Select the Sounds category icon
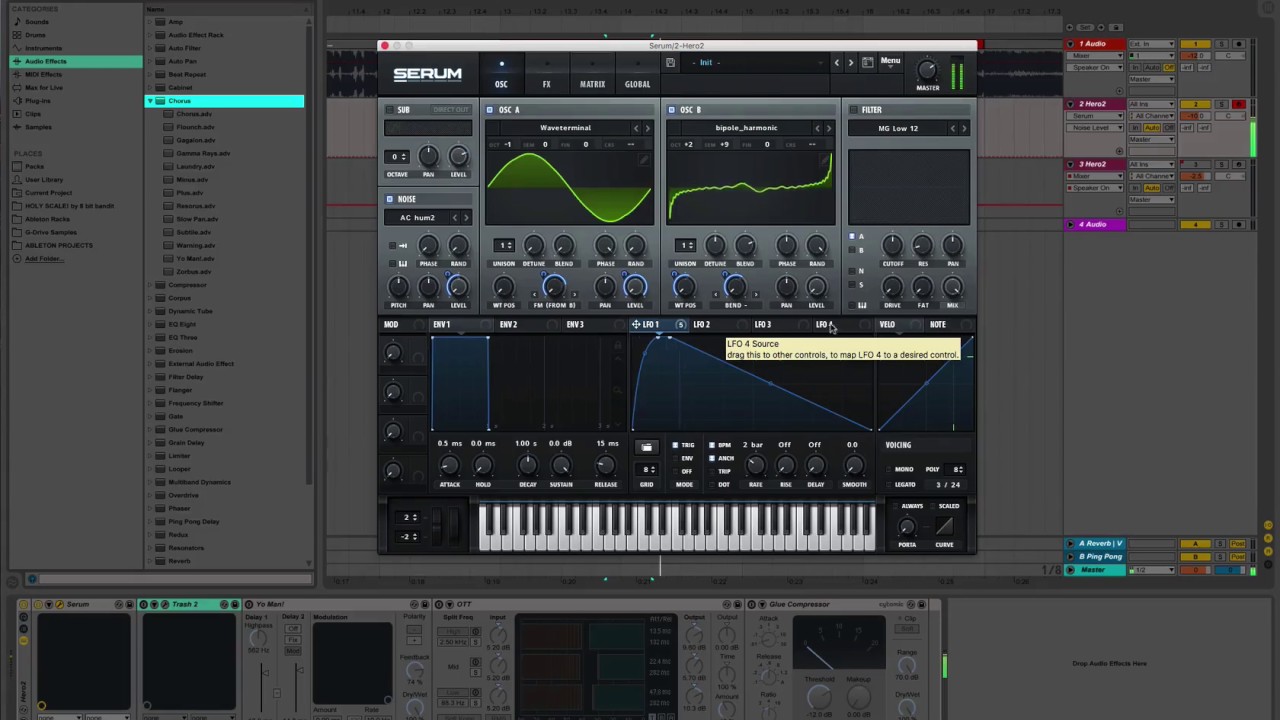The width and height of the screenshot is (1280, 720). tap(17, 22)
